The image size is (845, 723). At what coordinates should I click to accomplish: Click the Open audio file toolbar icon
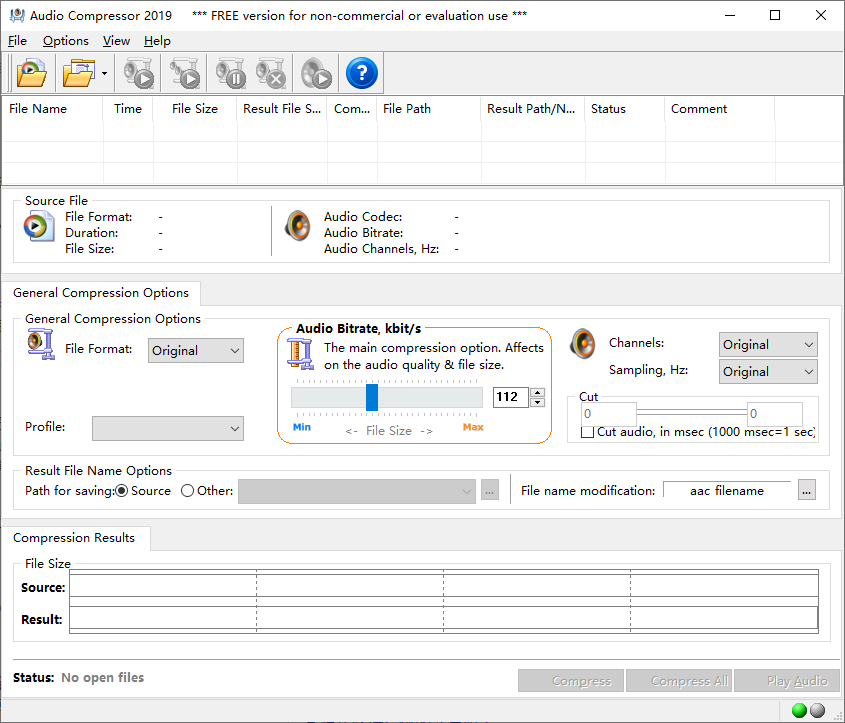click(32, 73)
